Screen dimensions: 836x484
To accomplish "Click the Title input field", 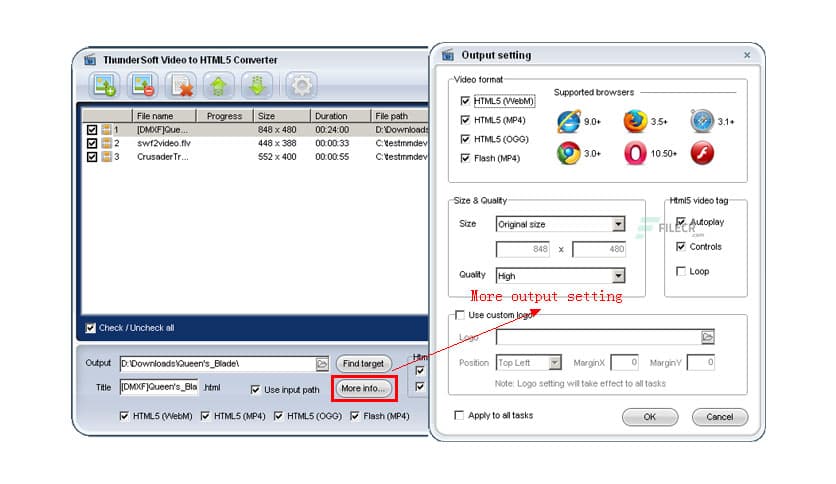I will 159,387.
